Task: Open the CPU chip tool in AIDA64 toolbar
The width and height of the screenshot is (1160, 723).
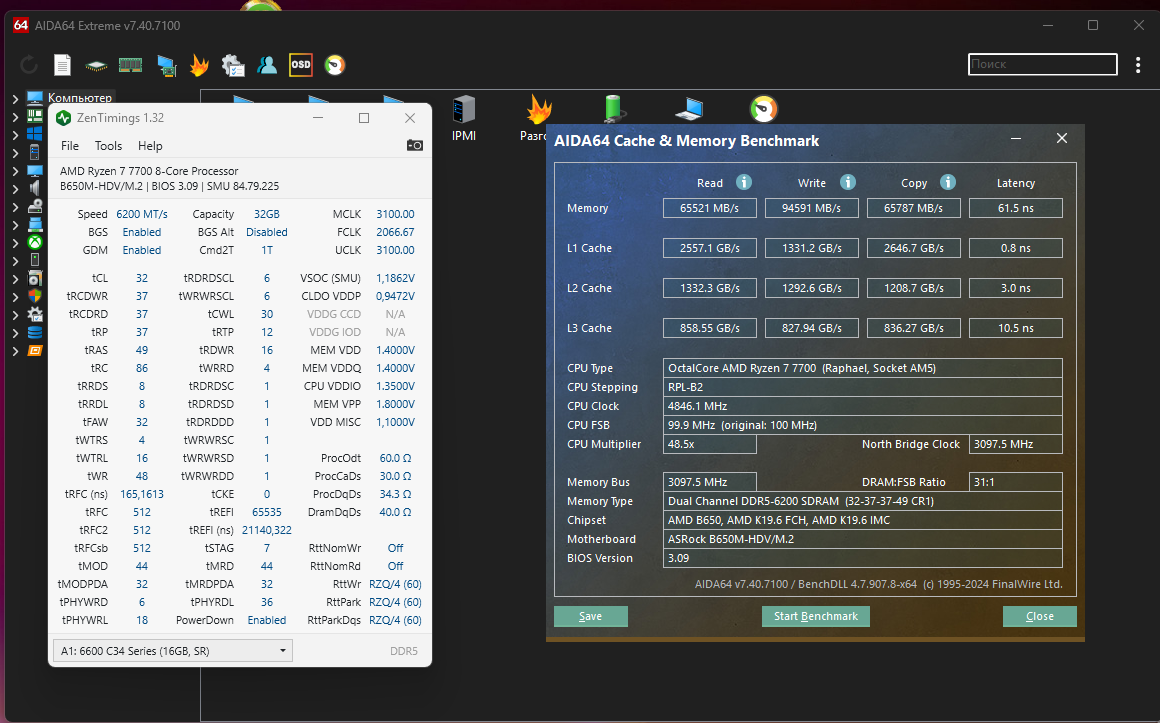Action: click(96, 66)
